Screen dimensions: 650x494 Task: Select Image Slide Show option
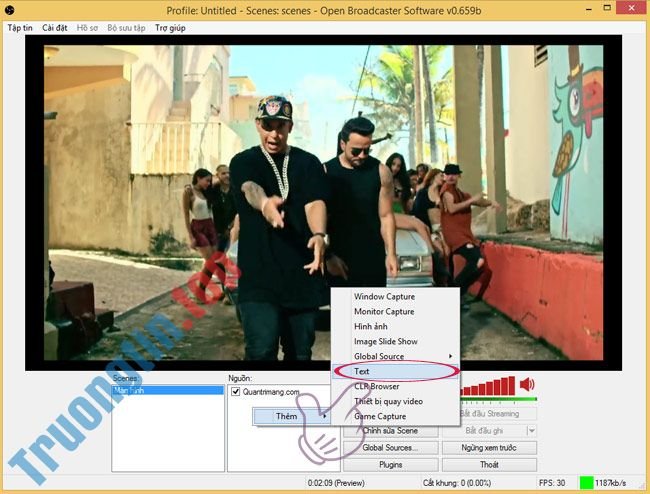click(x=395, y=341)
